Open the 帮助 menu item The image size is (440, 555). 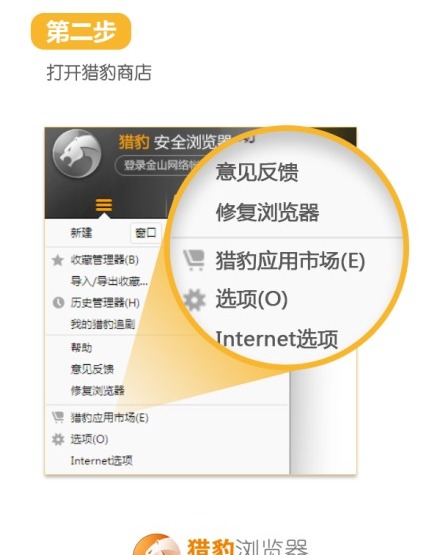point(81,348)
